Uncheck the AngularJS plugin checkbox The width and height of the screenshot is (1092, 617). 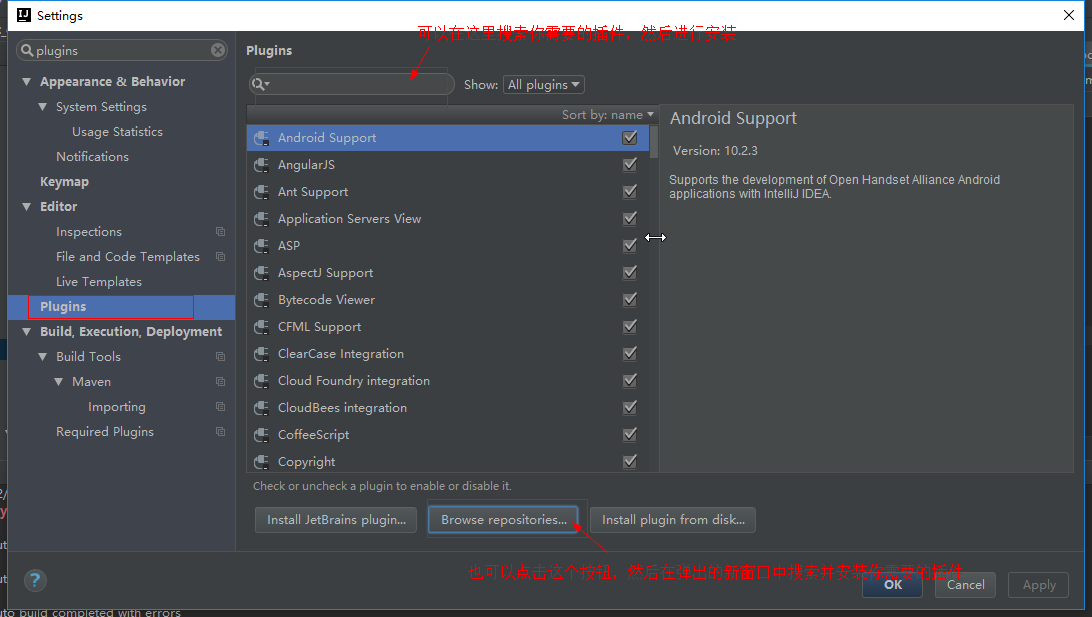point(630,165)
